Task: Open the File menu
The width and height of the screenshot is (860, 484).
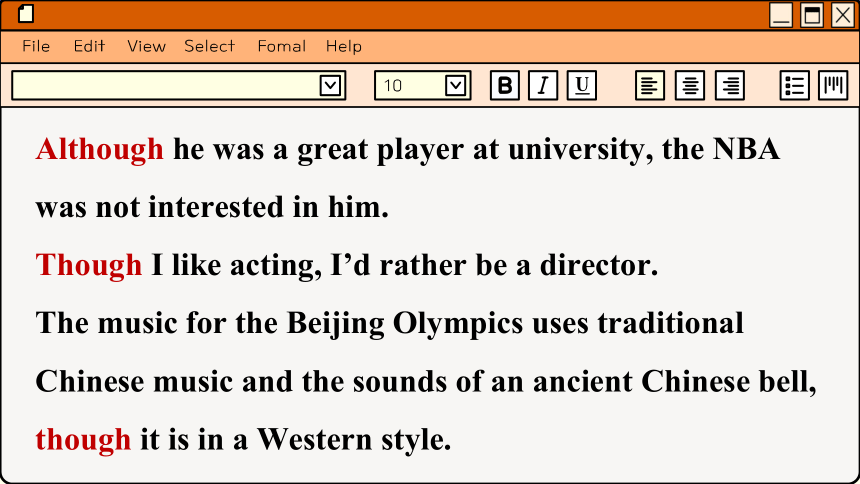Action: [36, 46]
